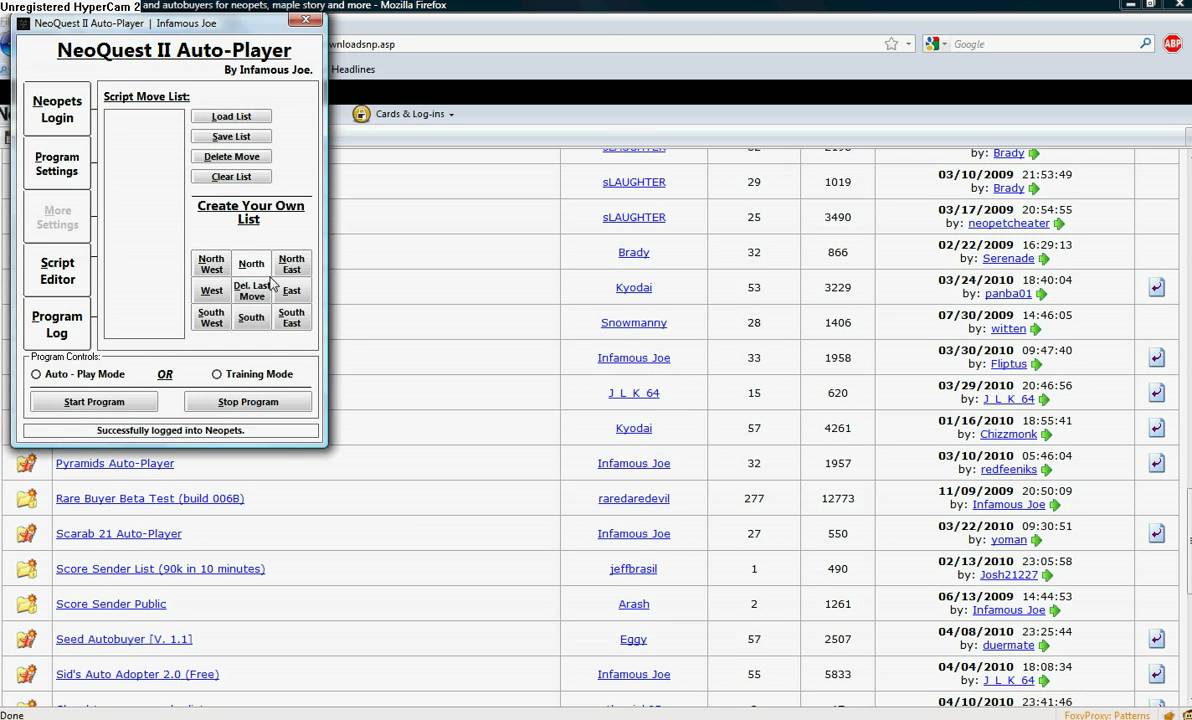Click page icon in 03/24/2010 18:40:04 row

1156,287
